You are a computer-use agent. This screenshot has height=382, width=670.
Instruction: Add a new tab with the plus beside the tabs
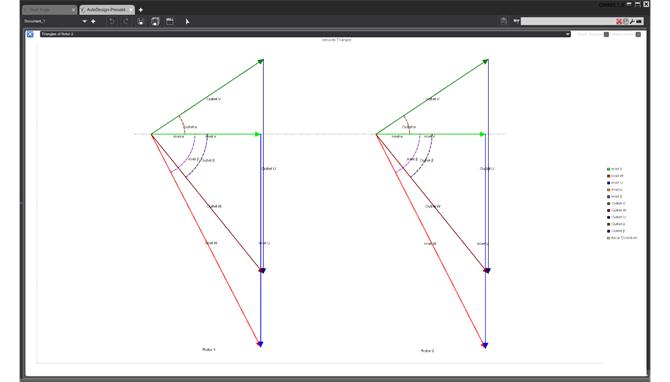[x=141, y=9]
